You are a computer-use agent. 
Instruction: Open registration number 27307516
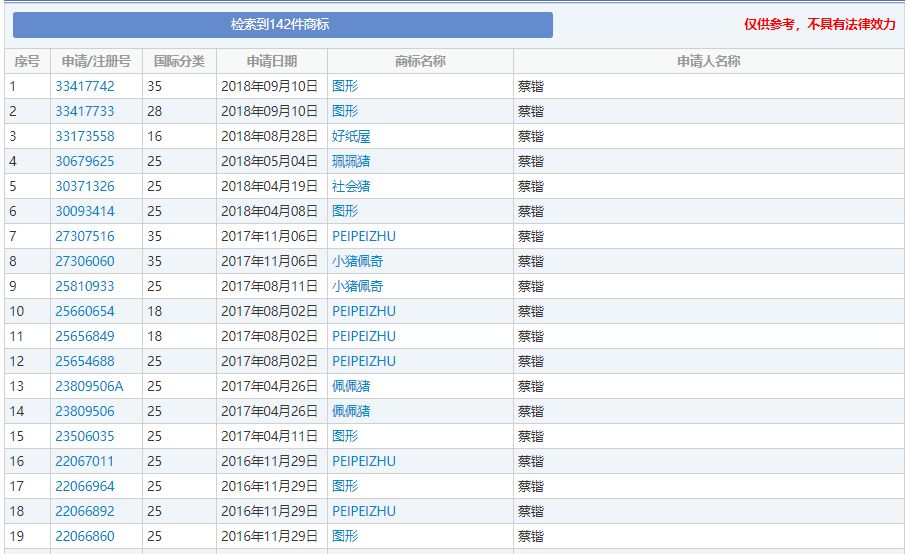click(84, 236)
